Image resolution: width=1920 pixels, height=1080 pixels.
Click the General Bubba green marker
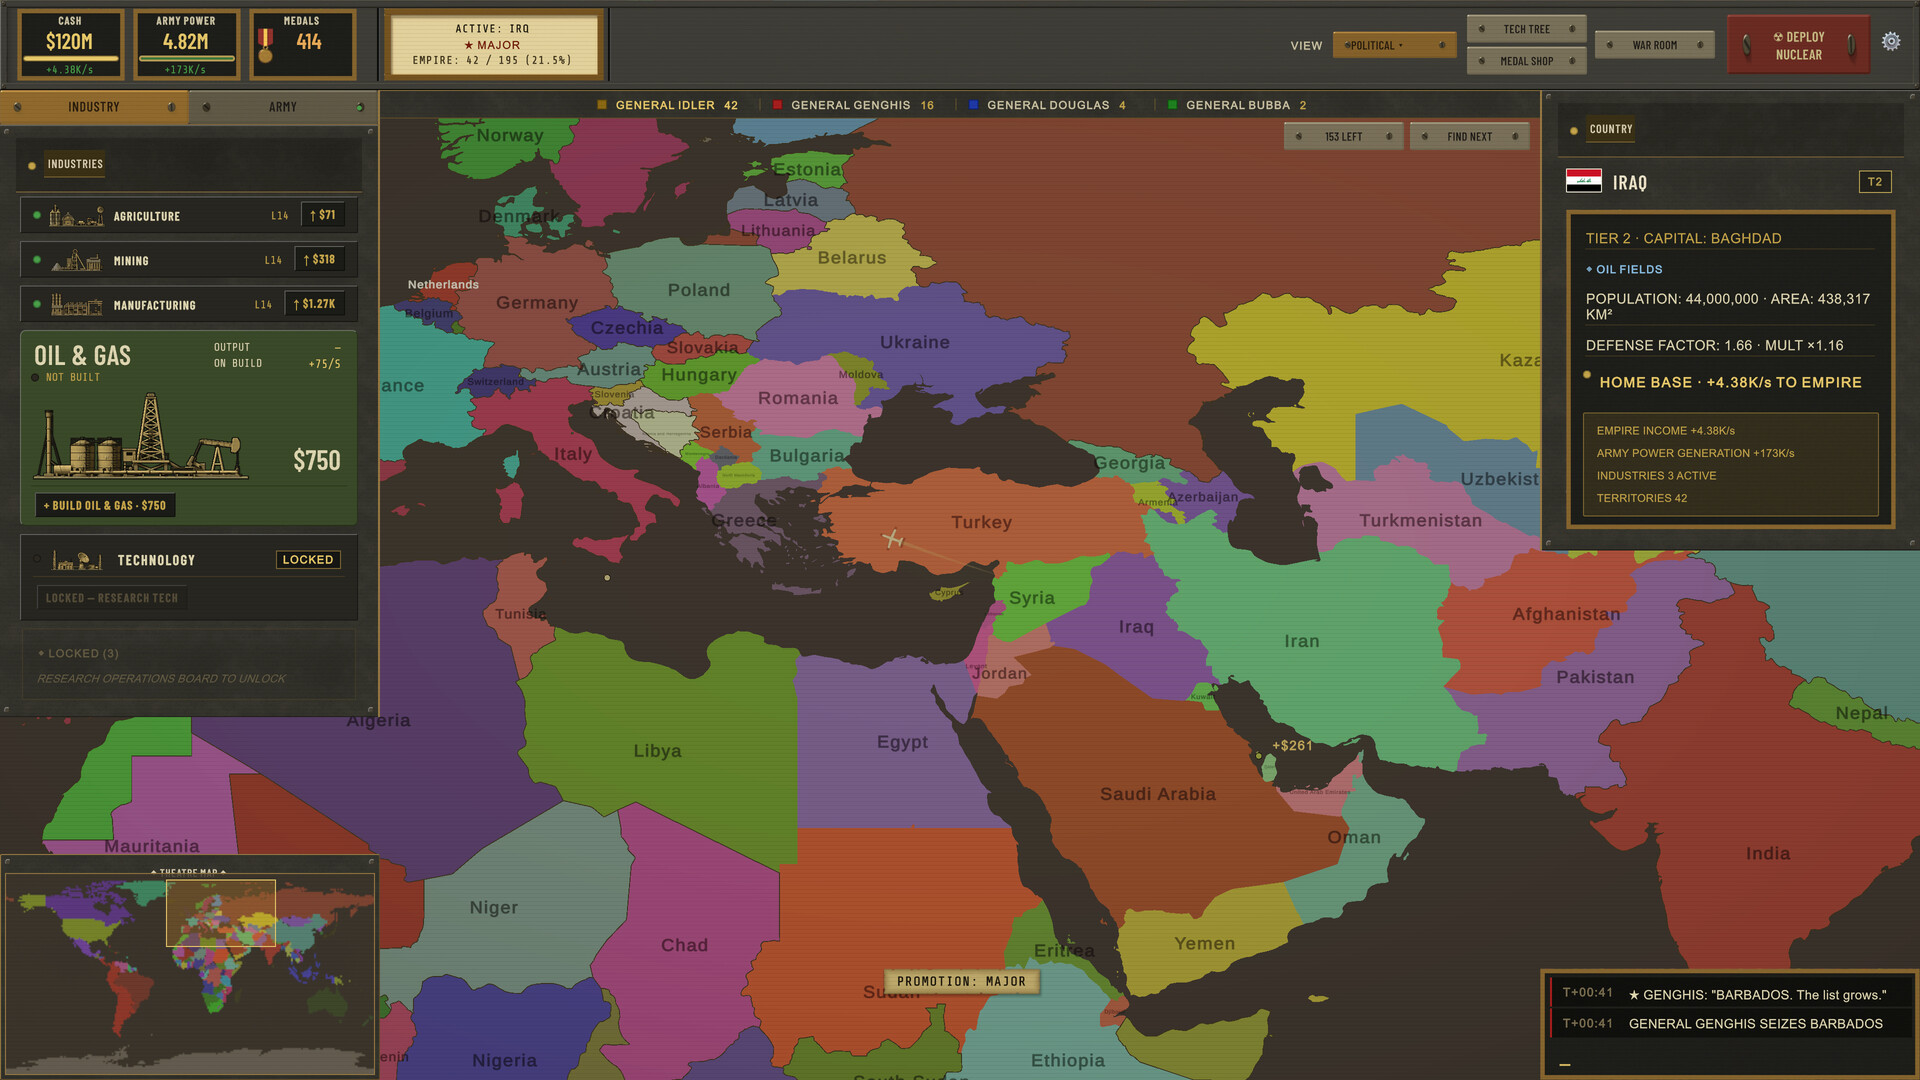tap(1172, 105)
